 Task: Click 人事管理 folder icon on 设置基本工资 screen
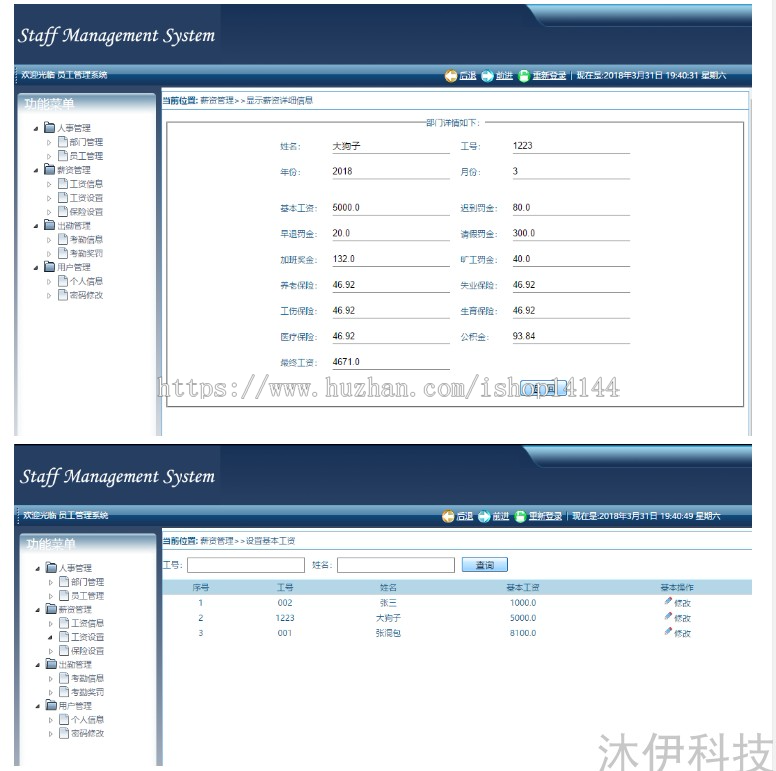tap(51, 567)
